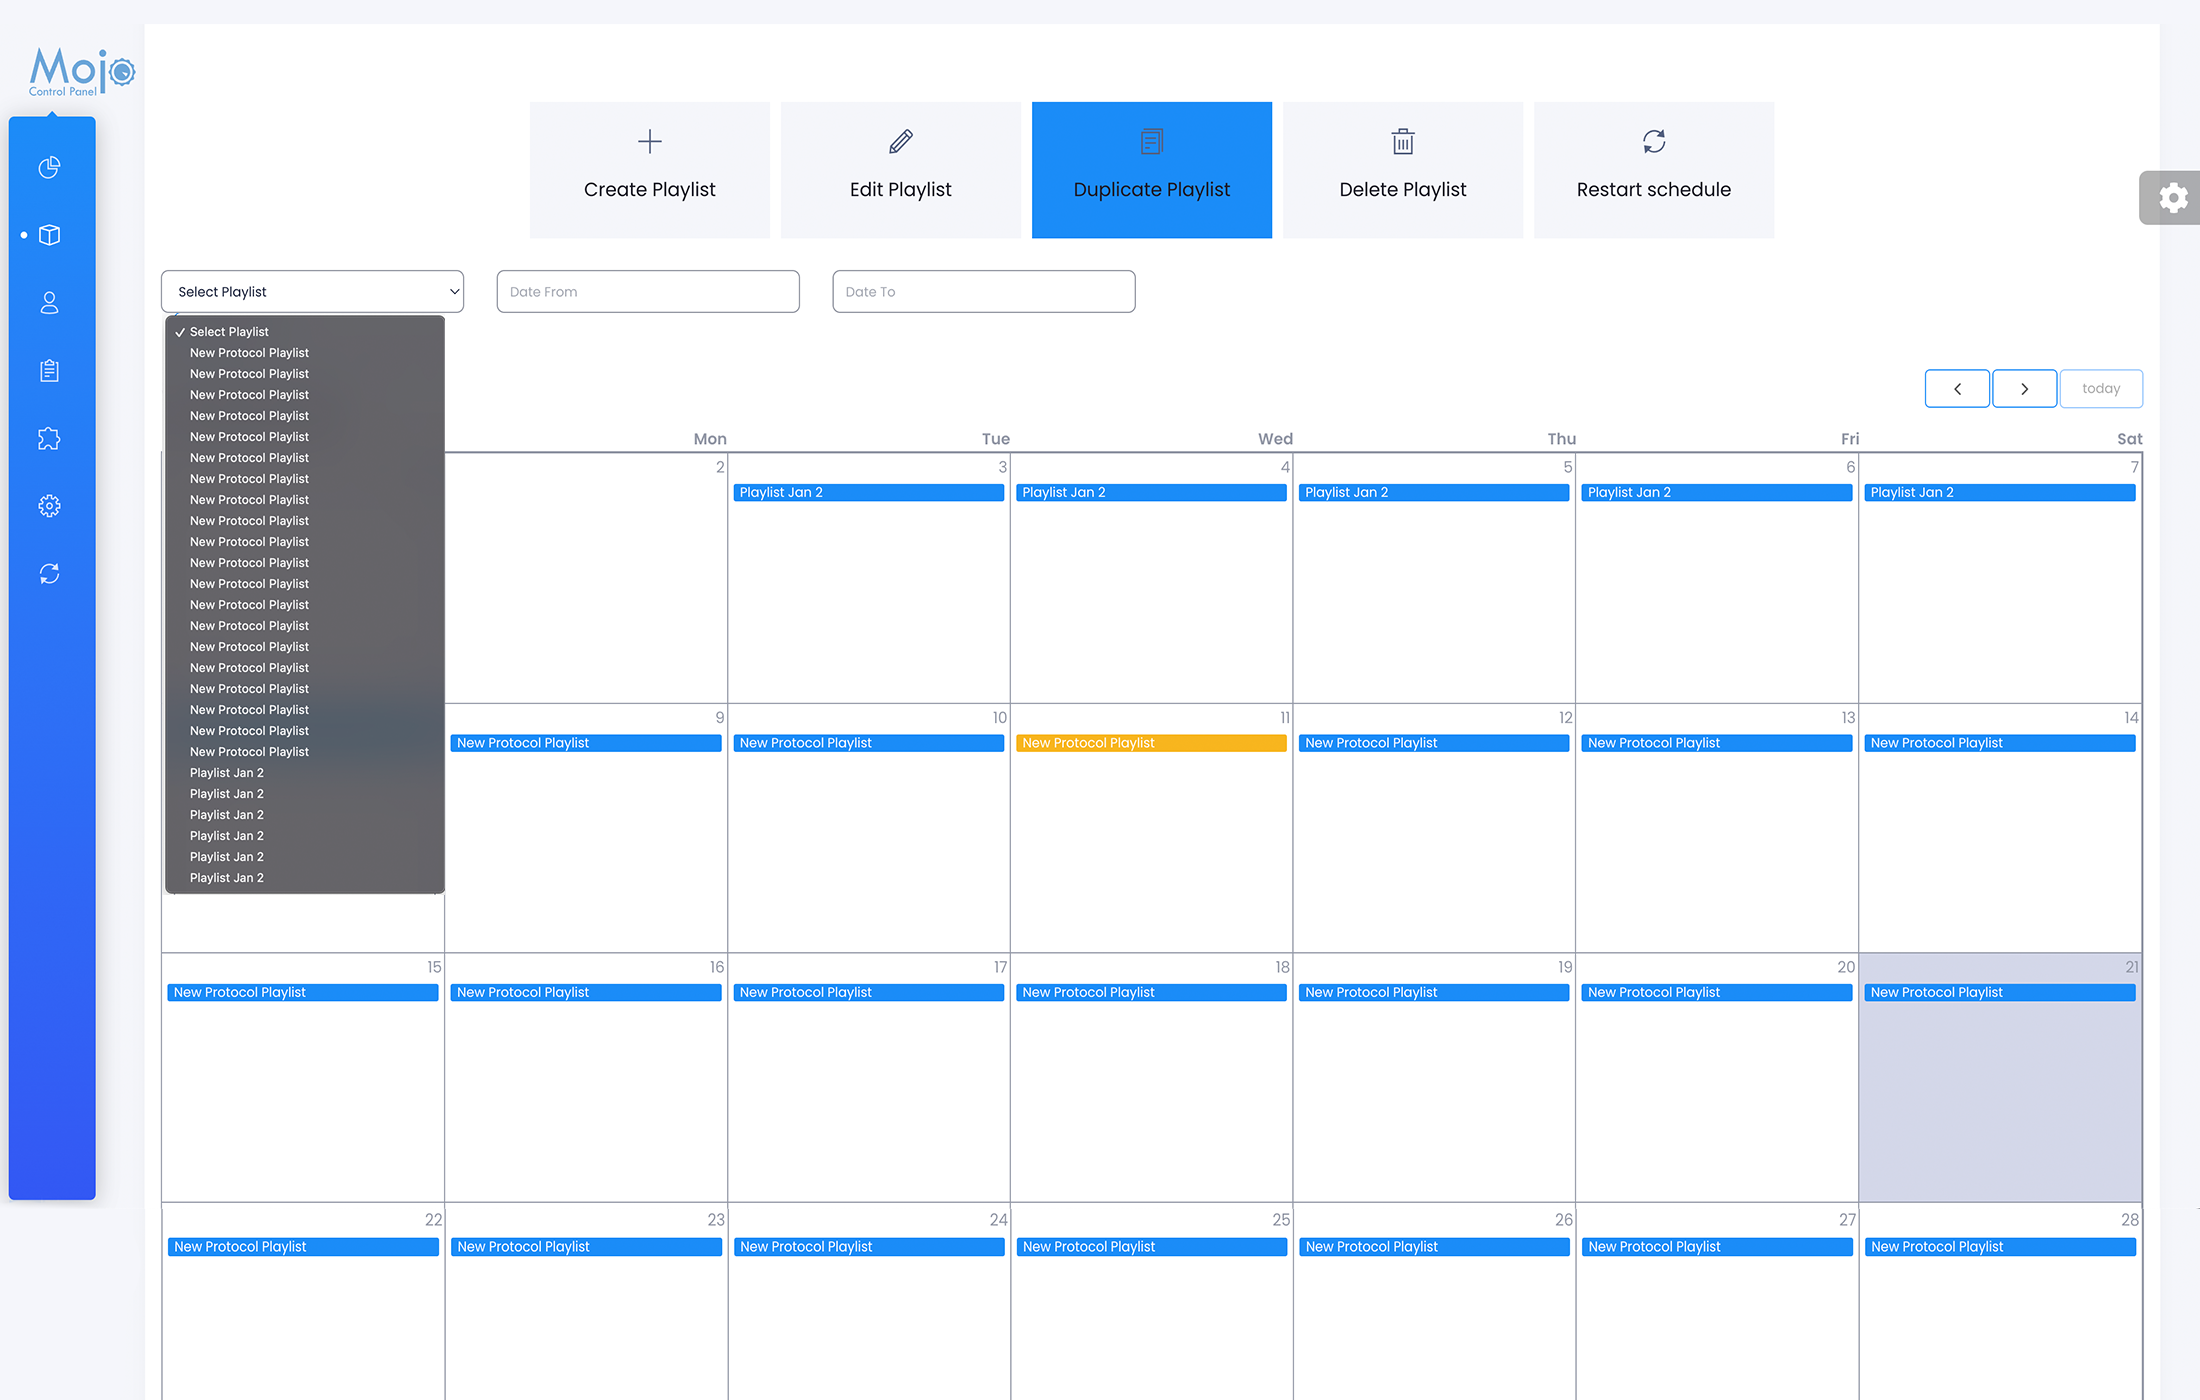The width and height of the screenshot is (2200, 1400).
Task: Open the puzzle piece plugins icon
Action: [49, 438]
